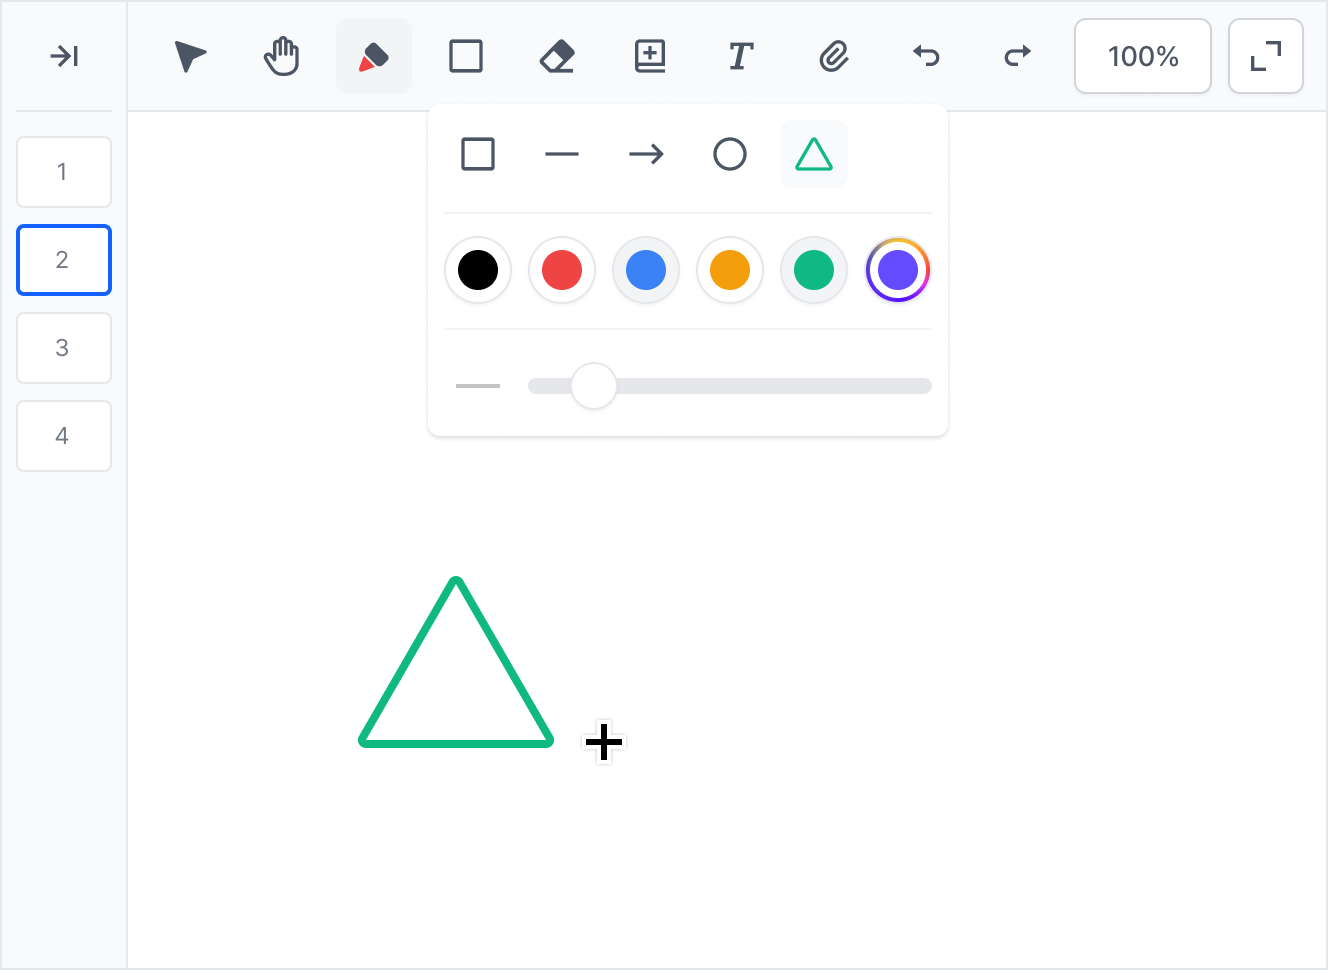Viewport: 1328px width, 970px height.
Task: Open the 100% zoom level control
Action: tap(1142, 57)
